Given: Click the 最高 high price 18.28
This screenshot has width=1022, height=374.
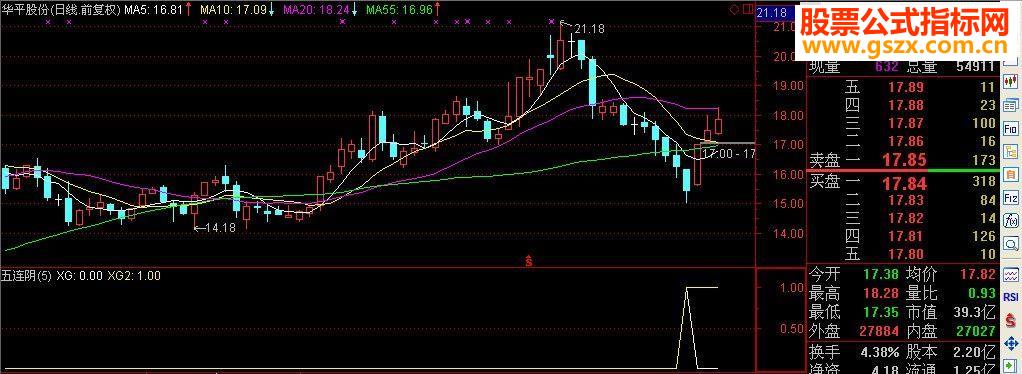Looking at the screenshot, I should 881,294.
